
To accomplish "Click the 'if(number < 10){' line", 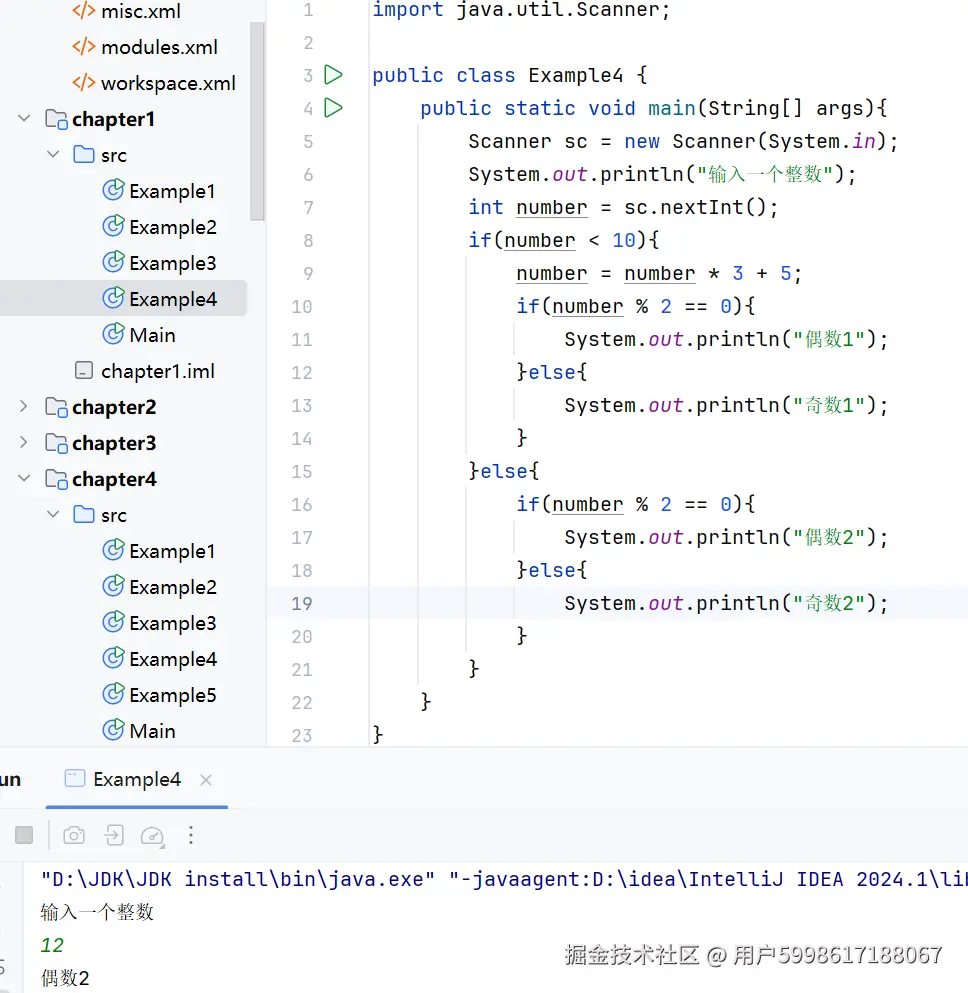I will pos(563,240).
